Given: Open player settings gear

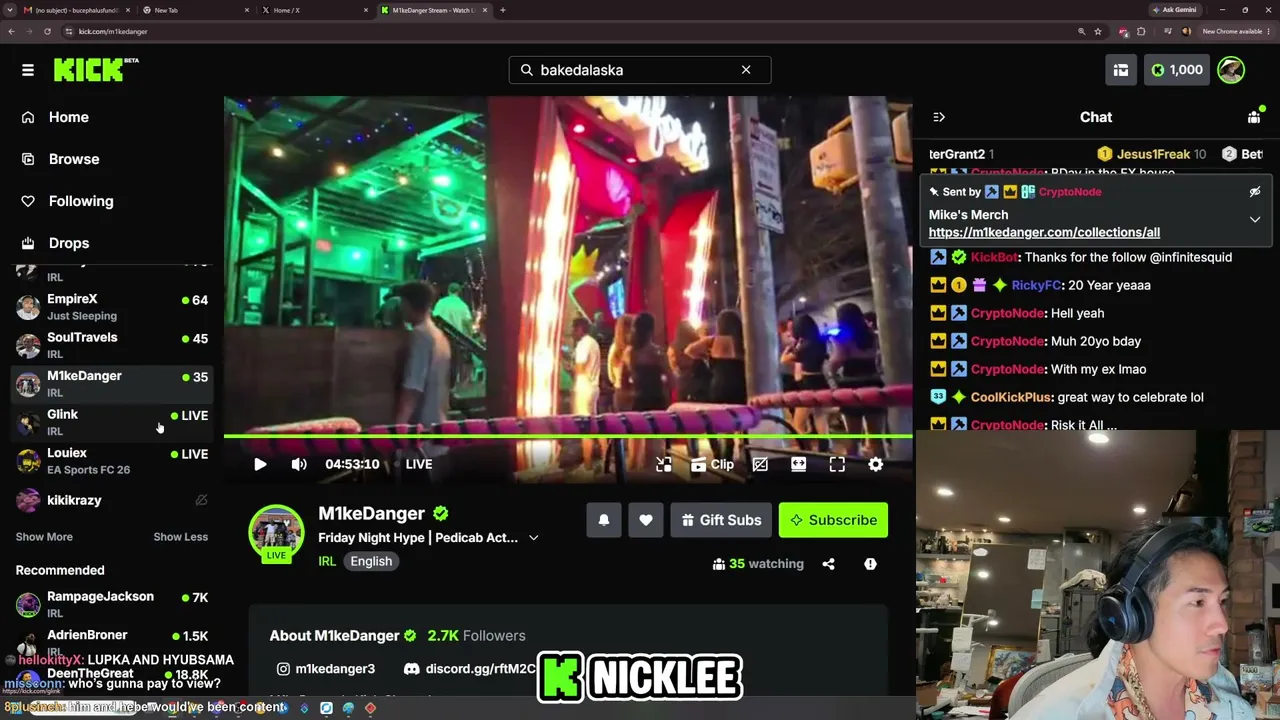Looking at the screenshot, I should (876, 464).
